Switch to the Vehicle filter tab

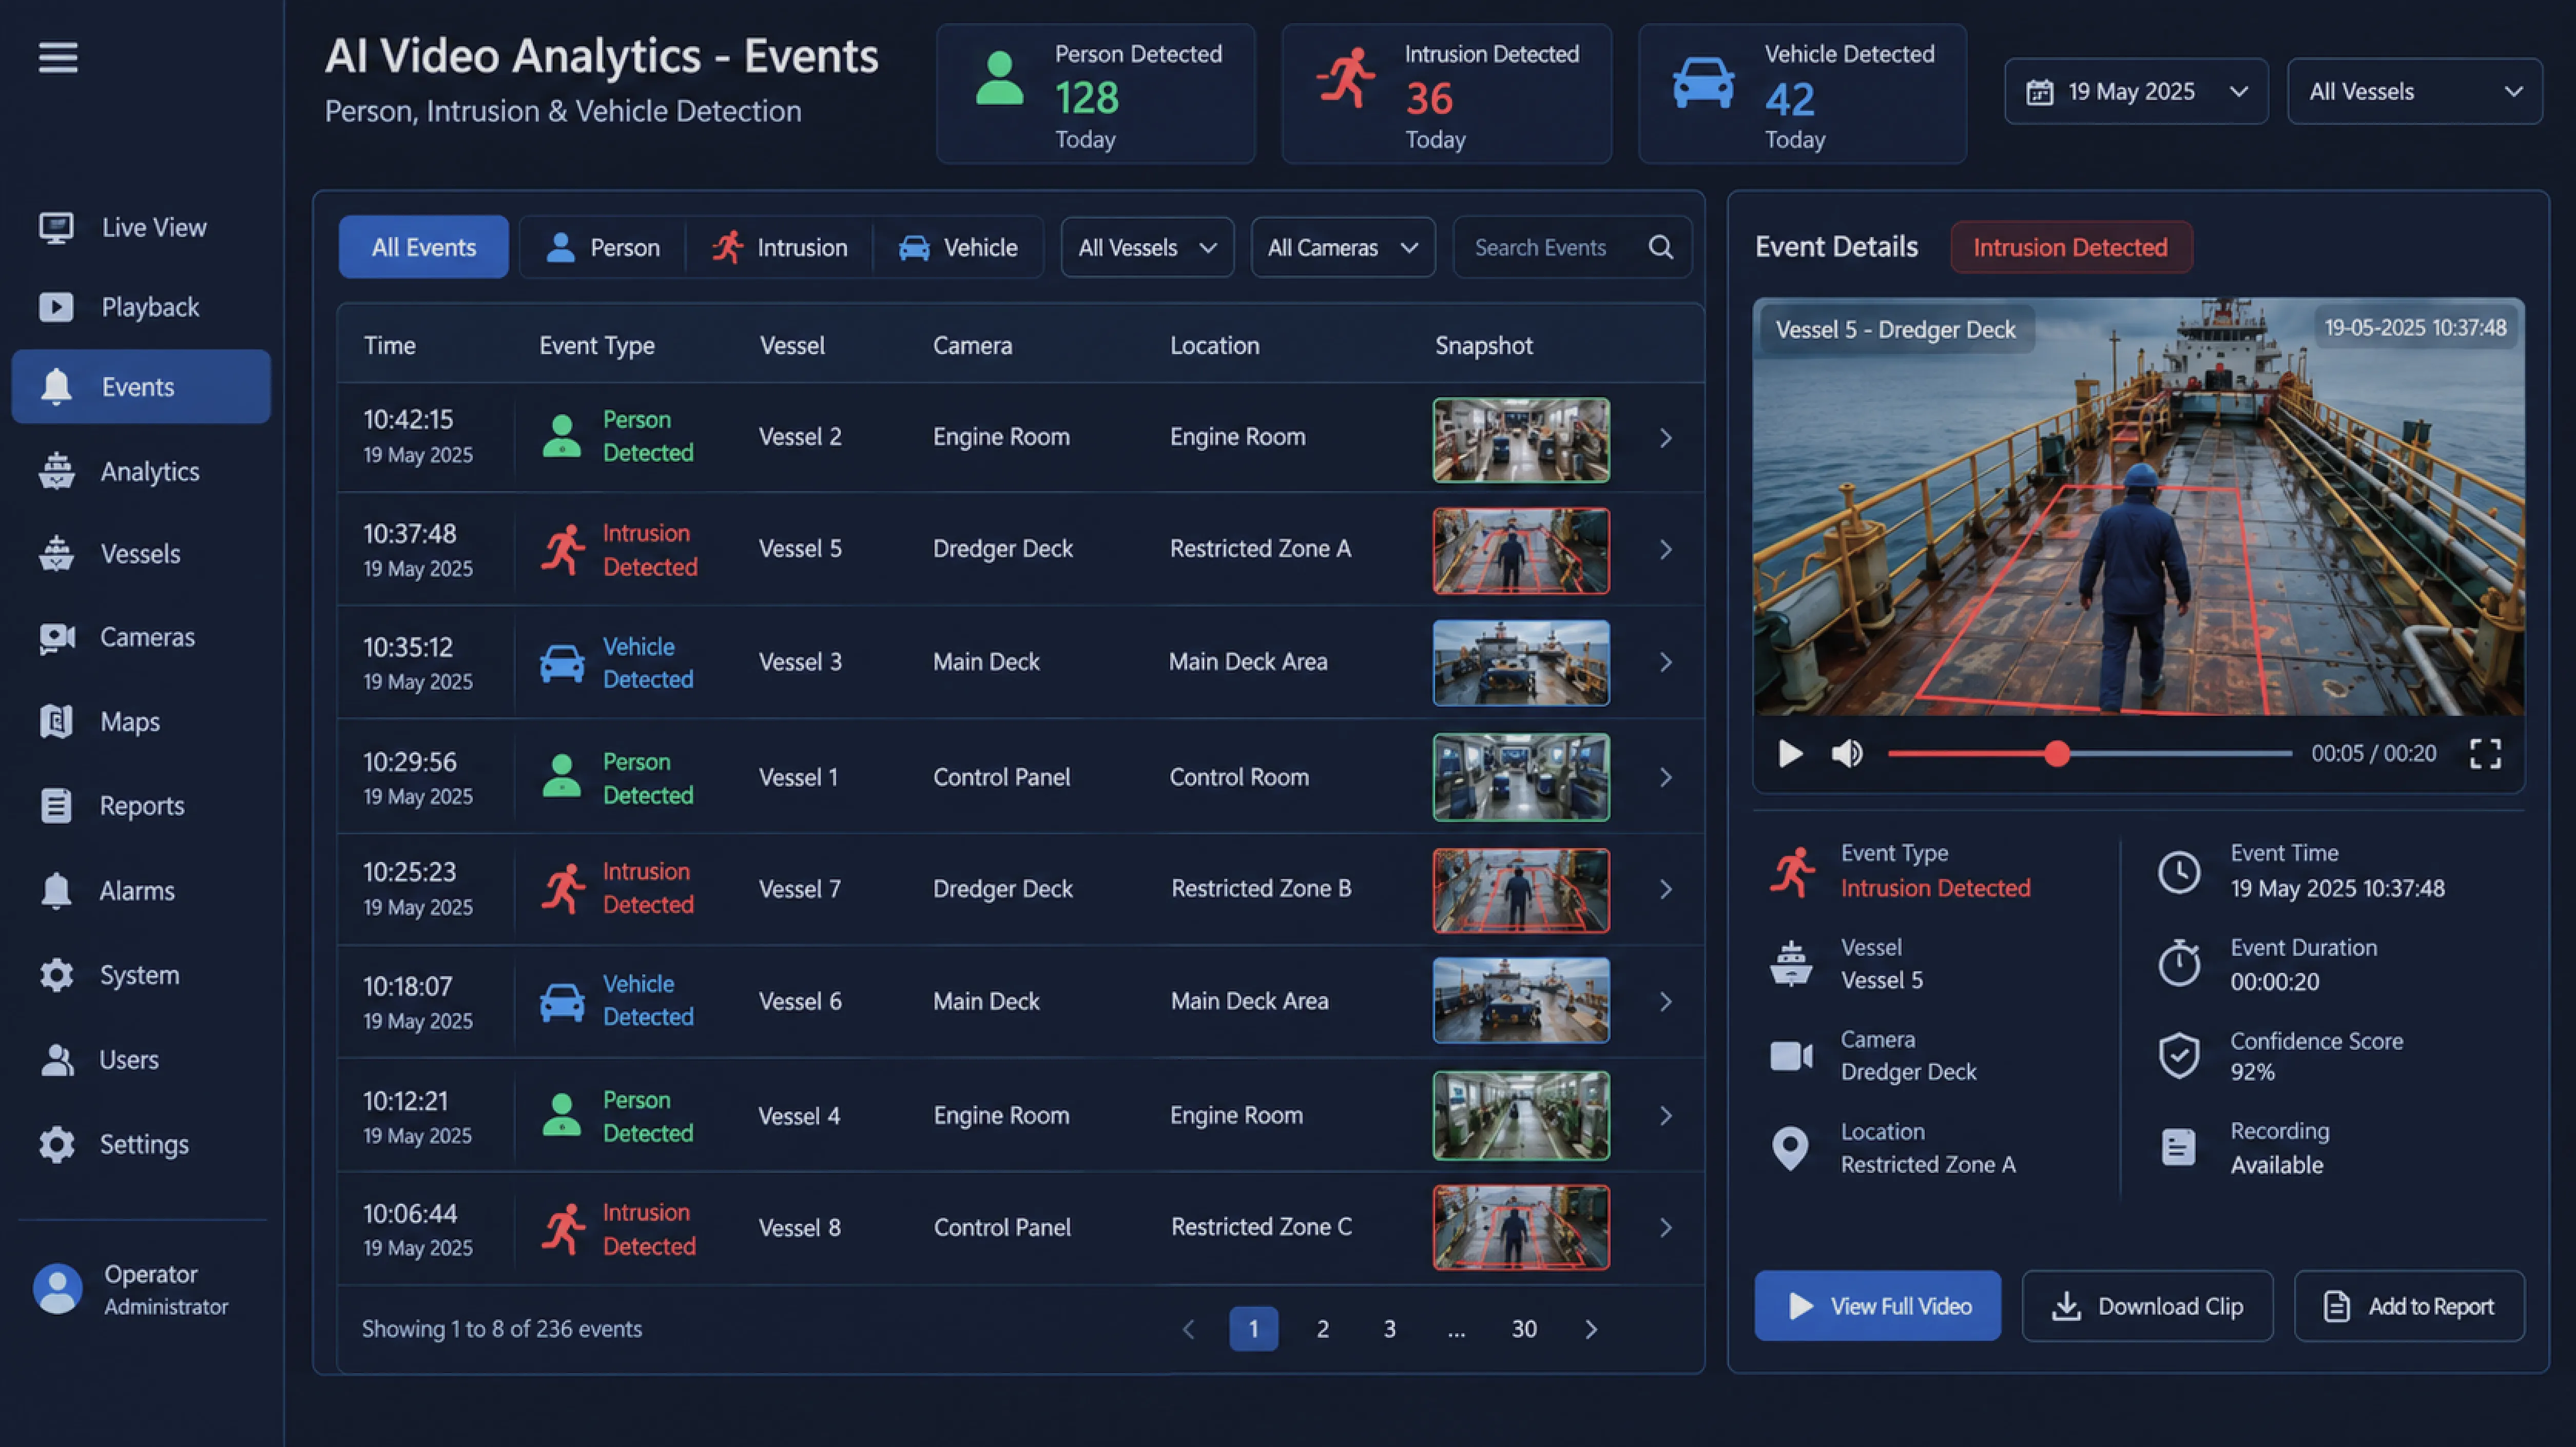(x=958, y=247)
